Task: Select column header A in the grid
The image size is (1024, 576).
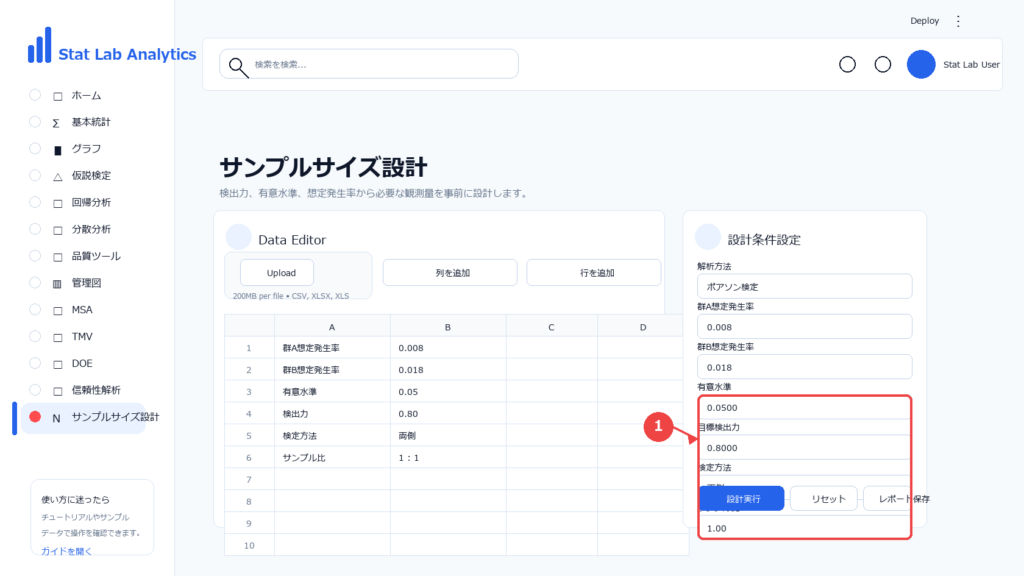Action: [332, 327]
